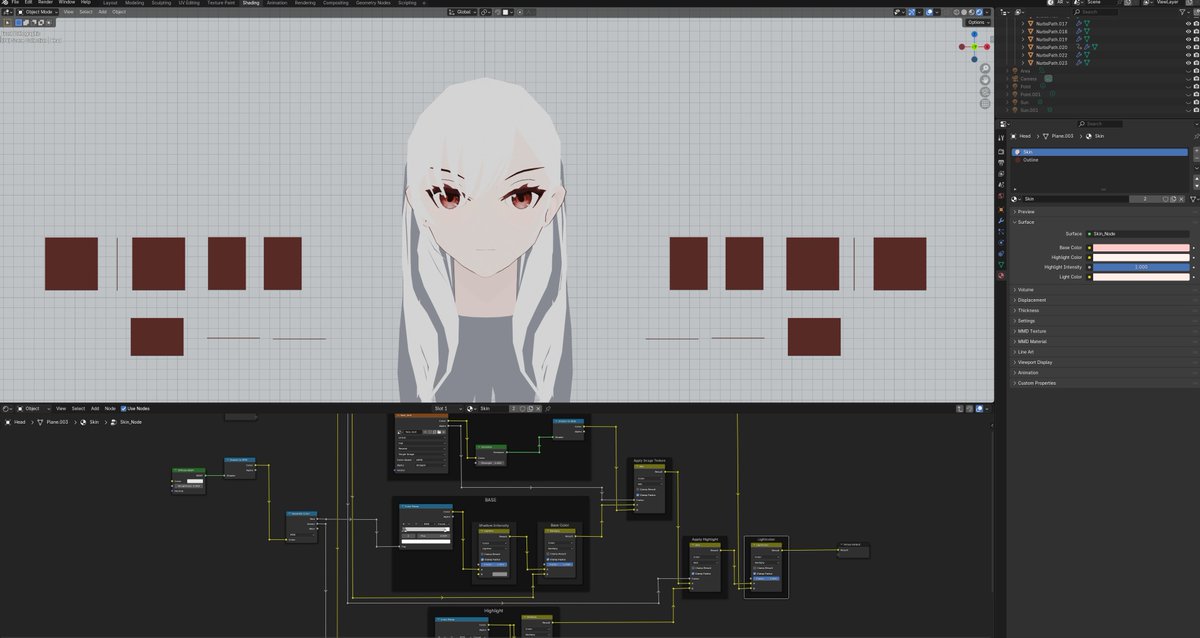This screenshot has height=638, width=1200.
Task: Hide NurbsPath.017 with its eye icon
Action: click(x=1187, y=23)
